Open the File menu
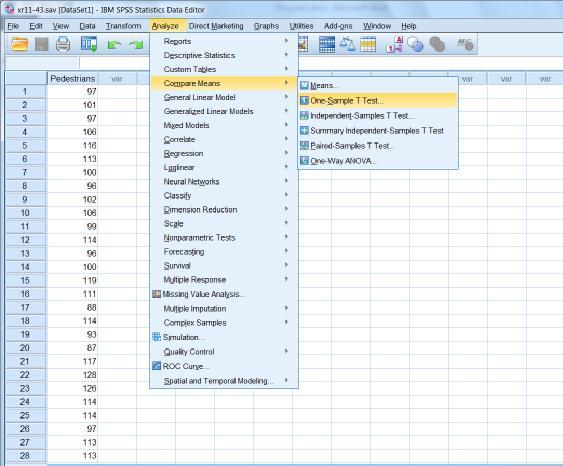The height and width of the screenshot is (466, 563). pos(13,26)
